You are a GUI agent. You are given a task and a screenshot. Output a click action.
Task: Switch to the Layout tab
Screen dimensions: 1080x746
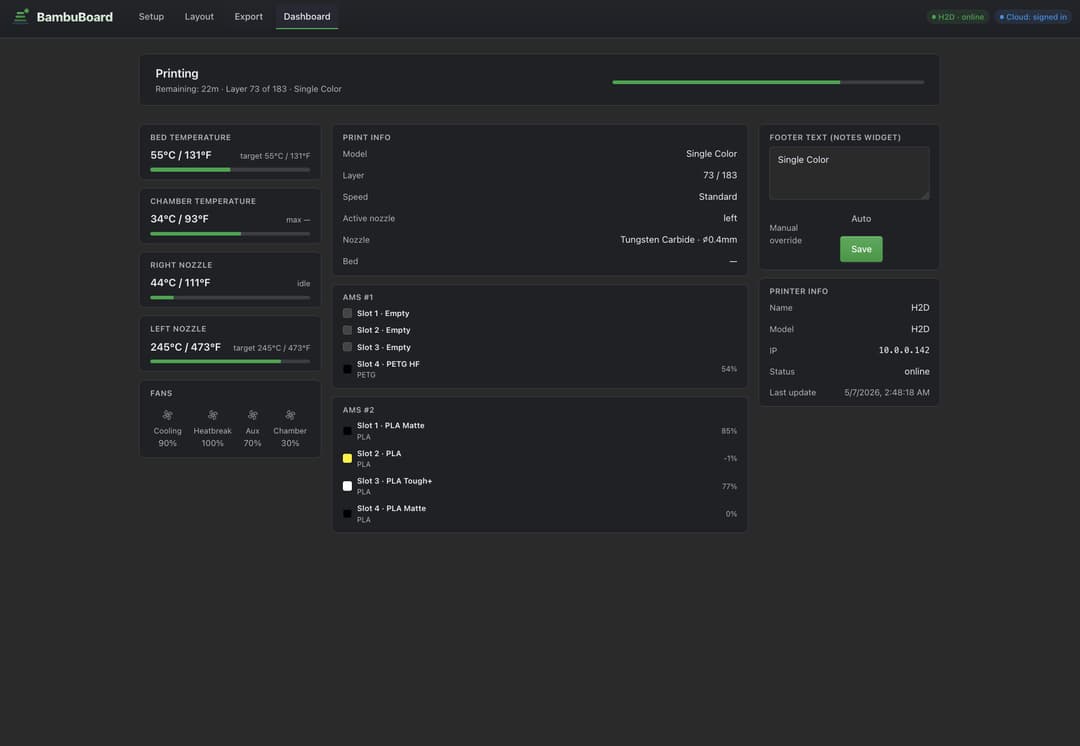click(199, 17)
